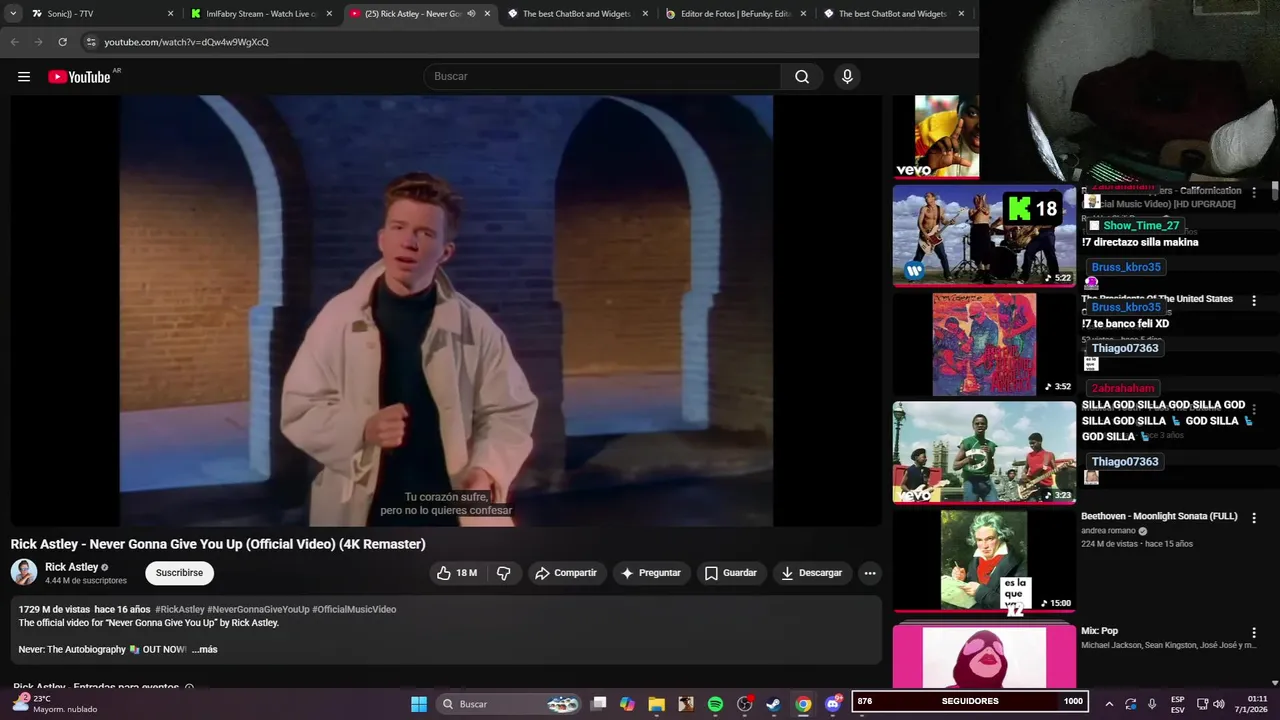Image resolution: width=1280 pixels, height=720 pixels.
Task: Subscribe with the Suscribirse button
Action: click(179, 573)
